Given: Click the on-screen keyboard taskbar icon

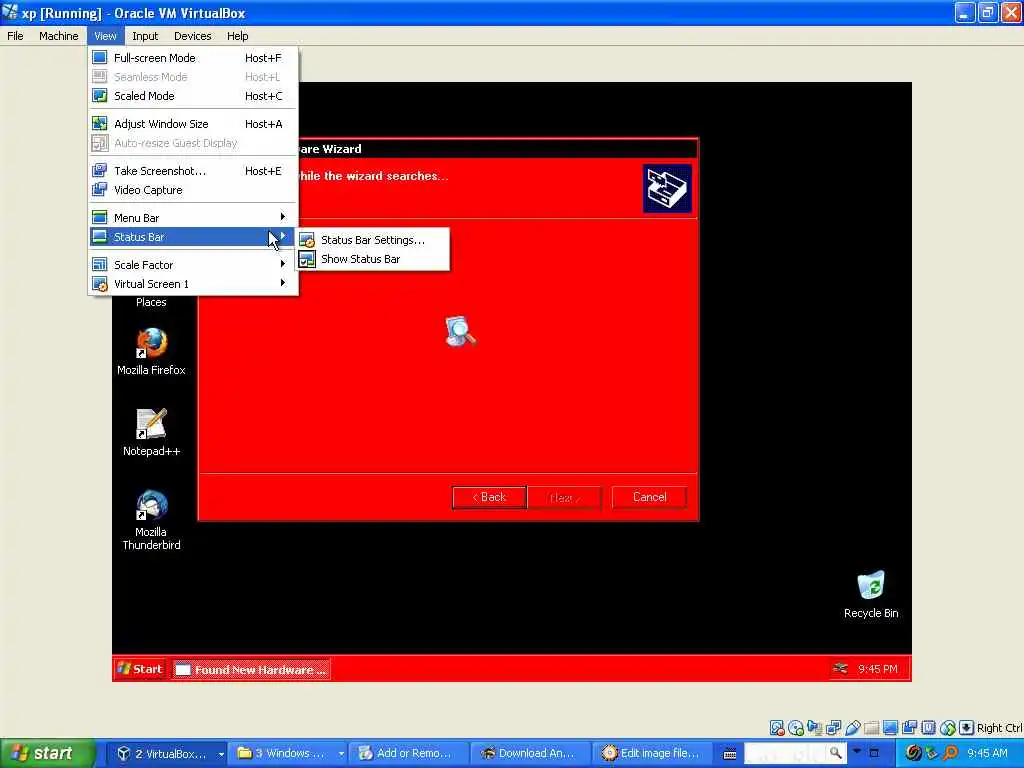Looking at the screenshot, I should point(730,754).
